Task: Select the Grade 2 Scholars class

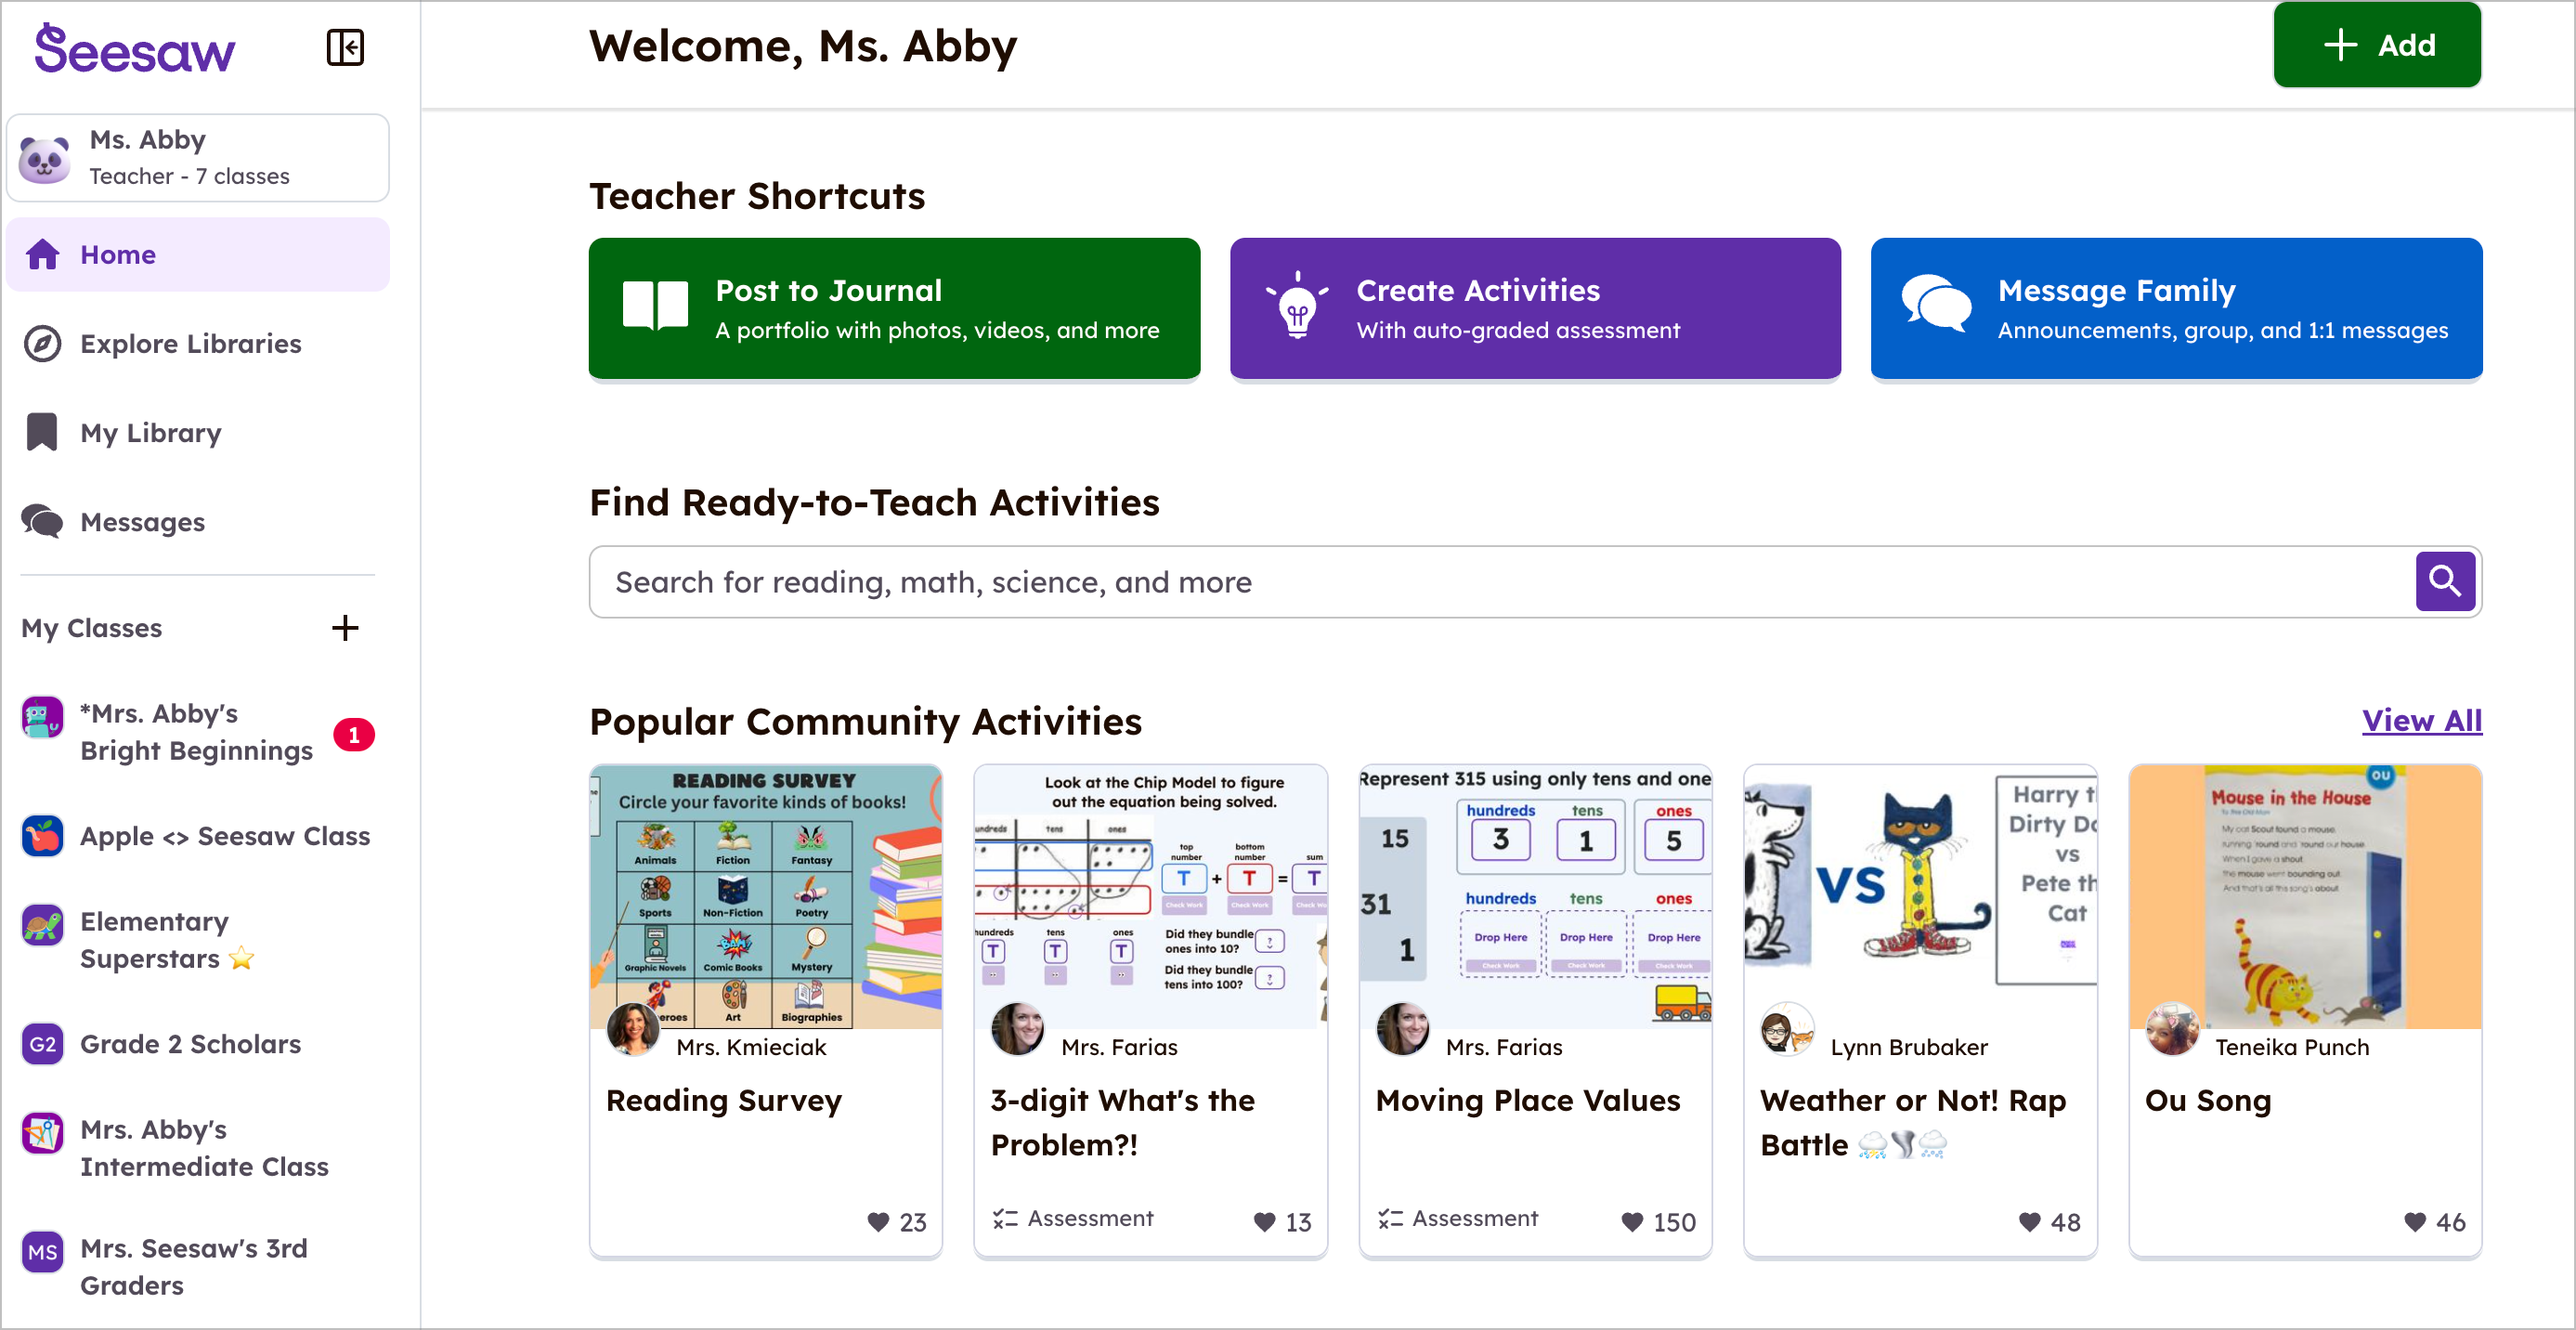Action: (x=190, y=1043)
